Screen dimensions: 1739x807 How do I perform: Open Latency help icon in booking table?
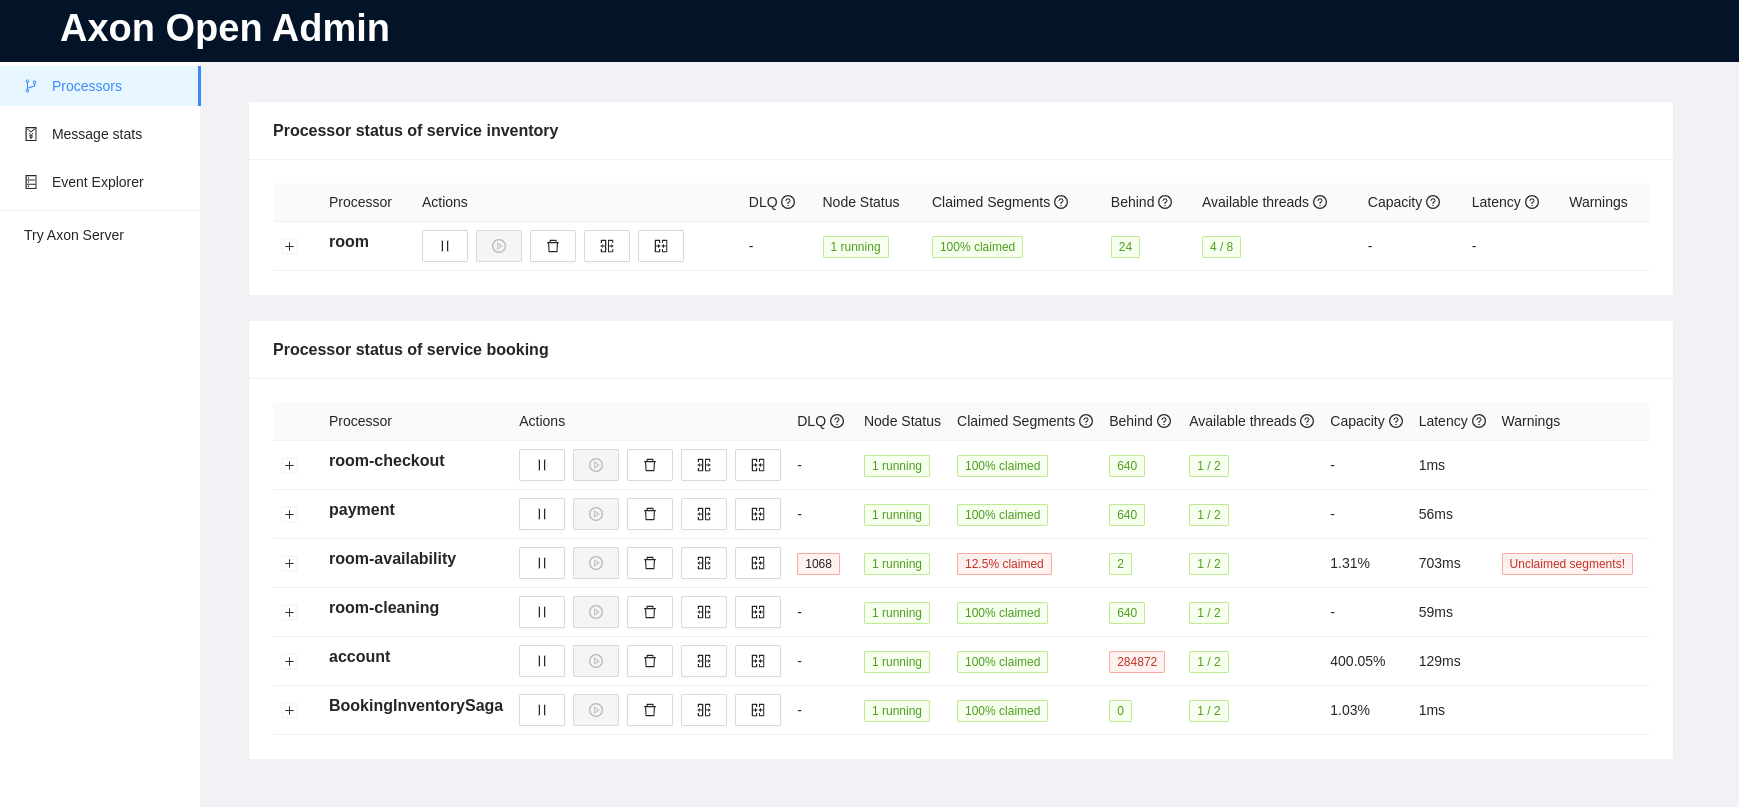1479,421
